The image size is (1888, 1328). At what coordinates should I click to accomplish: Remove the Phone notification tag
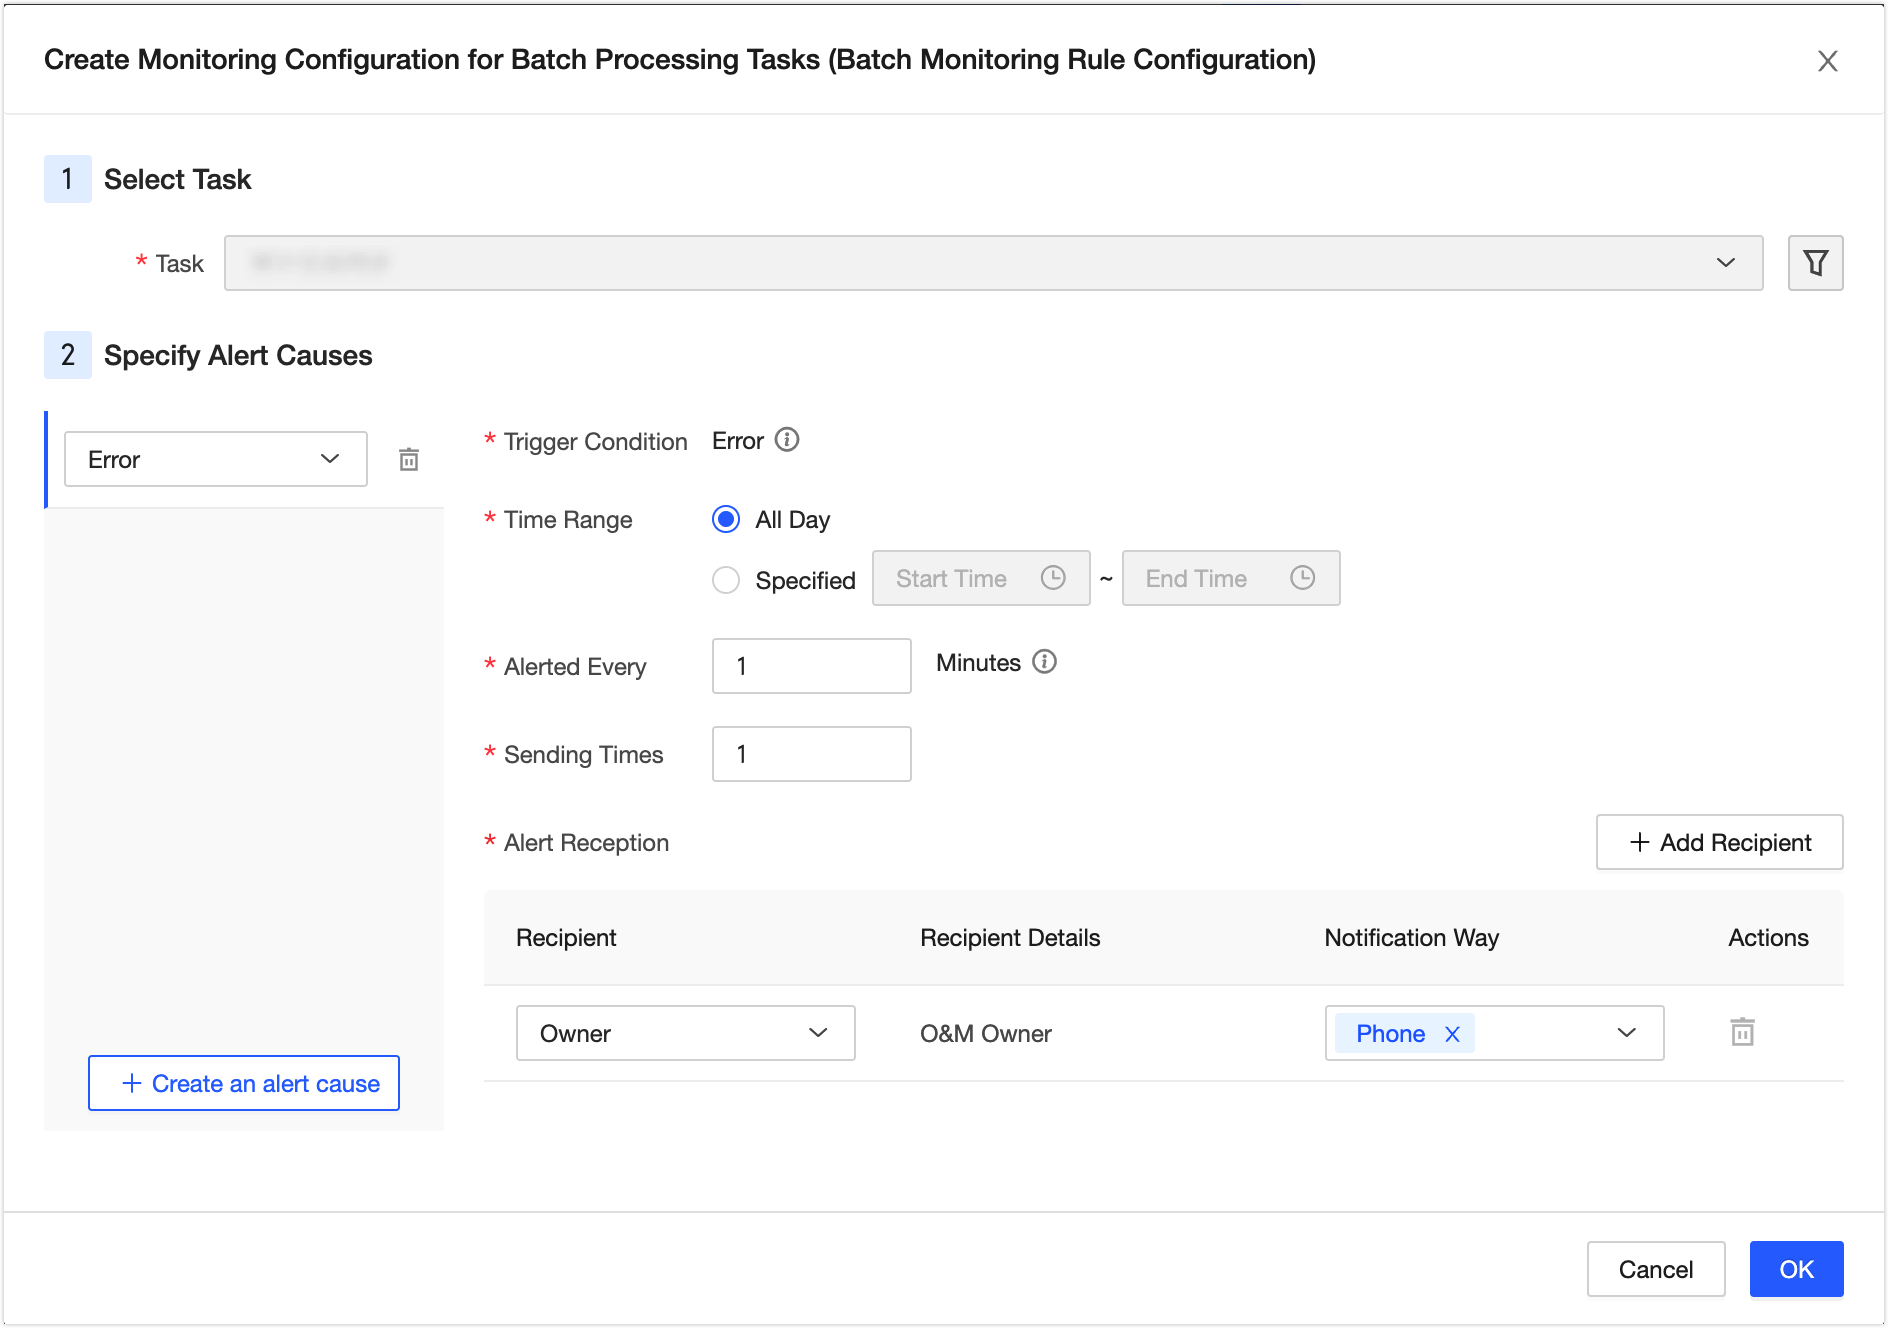coord(1452,1034)
